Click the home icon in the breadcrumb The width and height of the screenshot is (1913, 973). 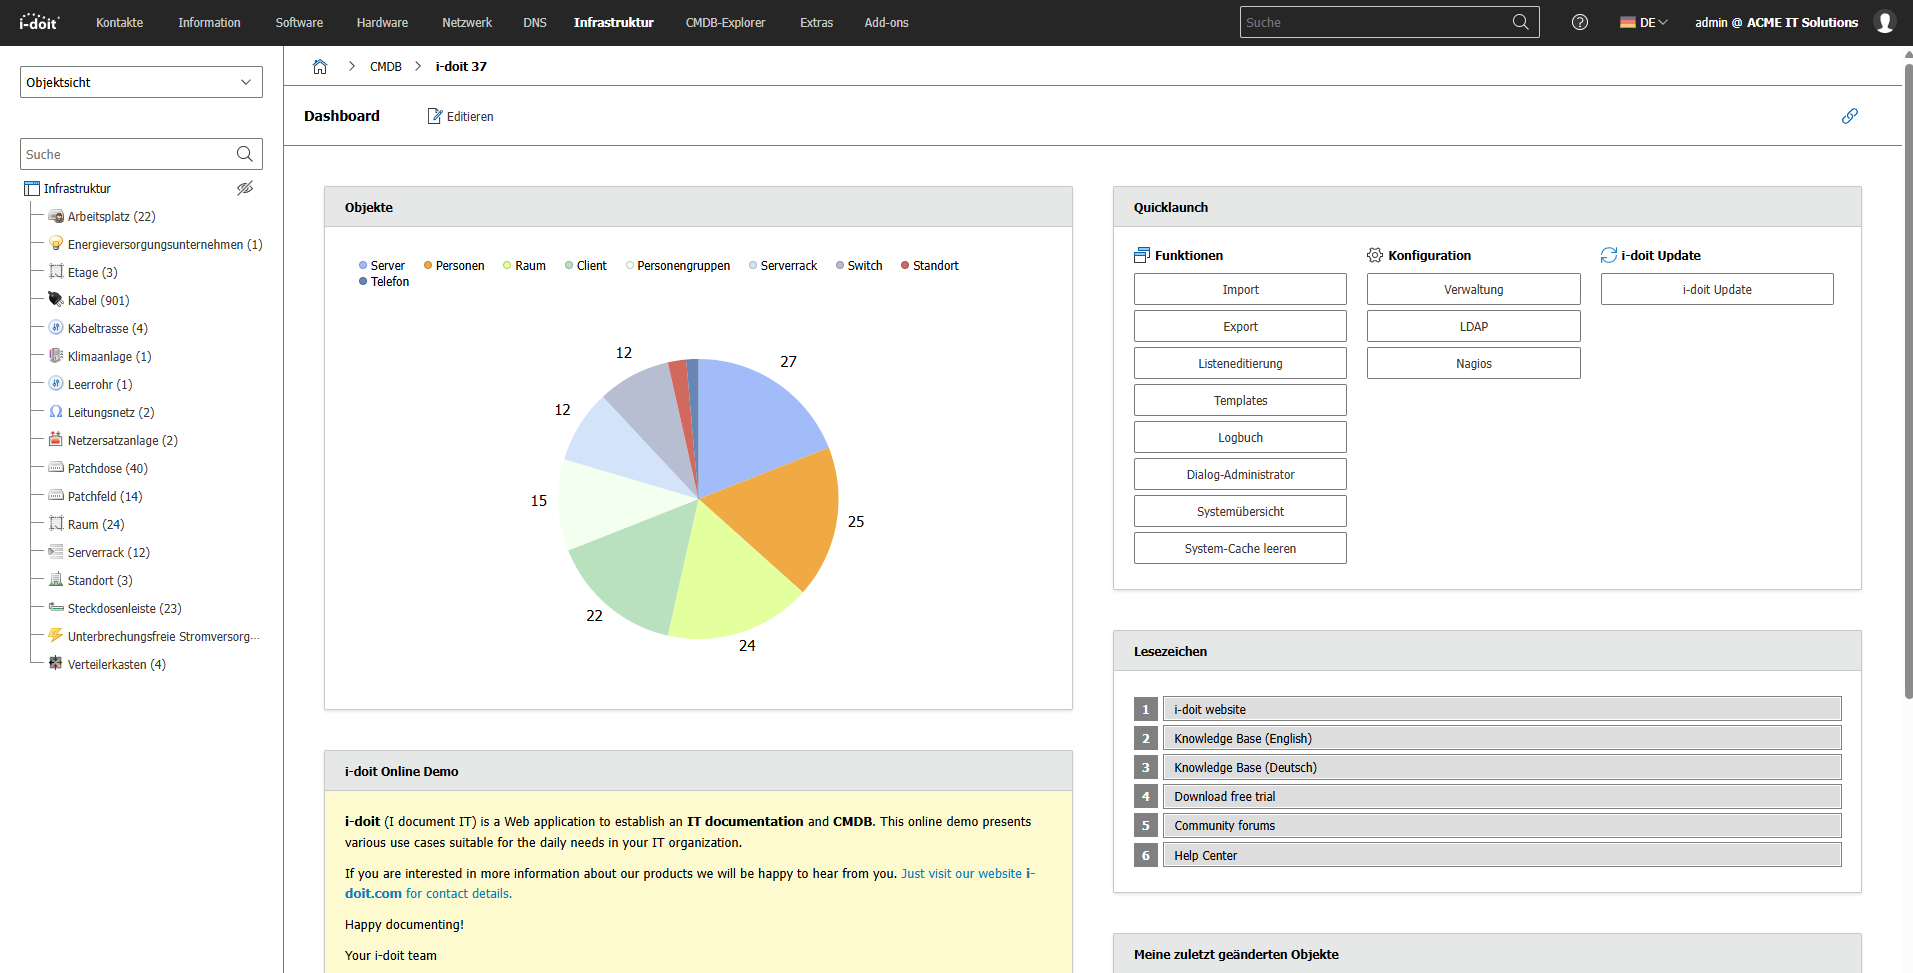[320, 67]
